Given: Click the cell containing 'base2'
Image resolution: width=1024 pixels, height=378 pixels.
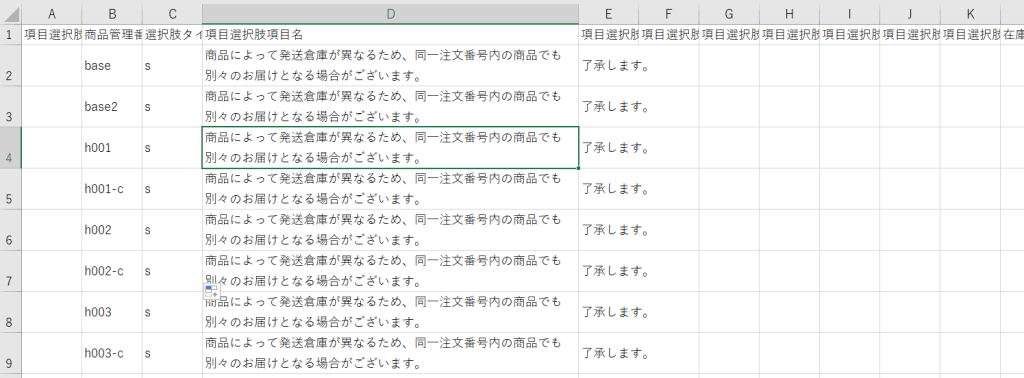Looking at the screenshot, I should (x=112, y=106).
